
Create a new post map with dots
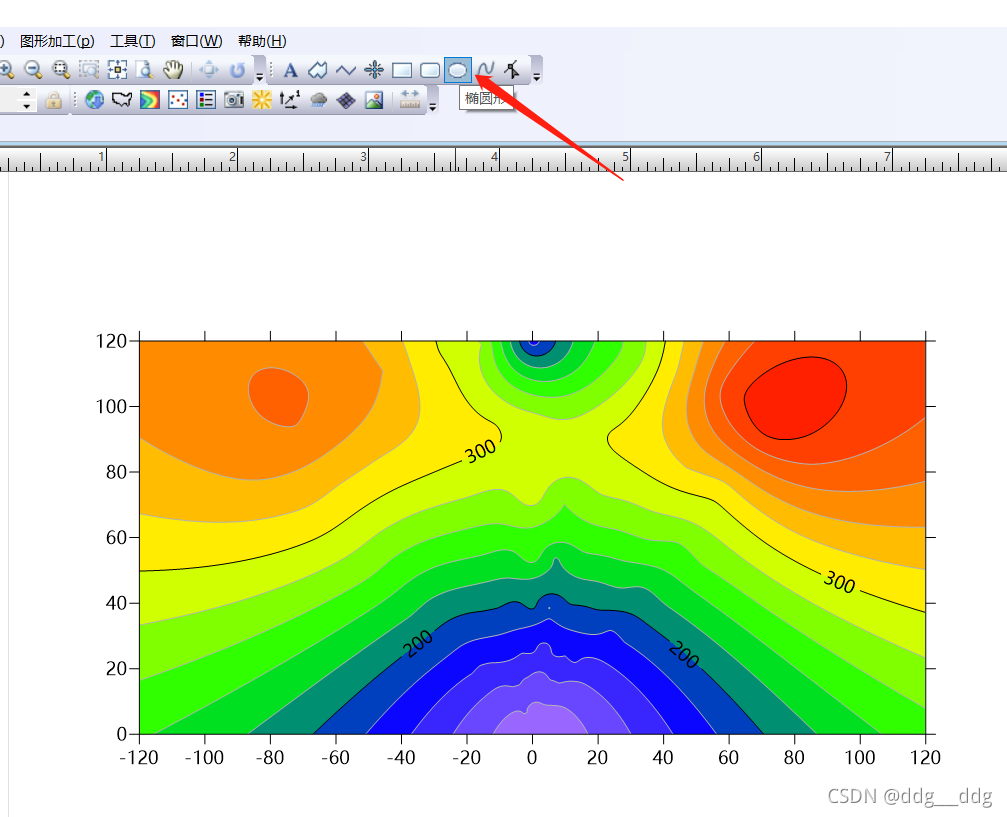click(178, 100)
